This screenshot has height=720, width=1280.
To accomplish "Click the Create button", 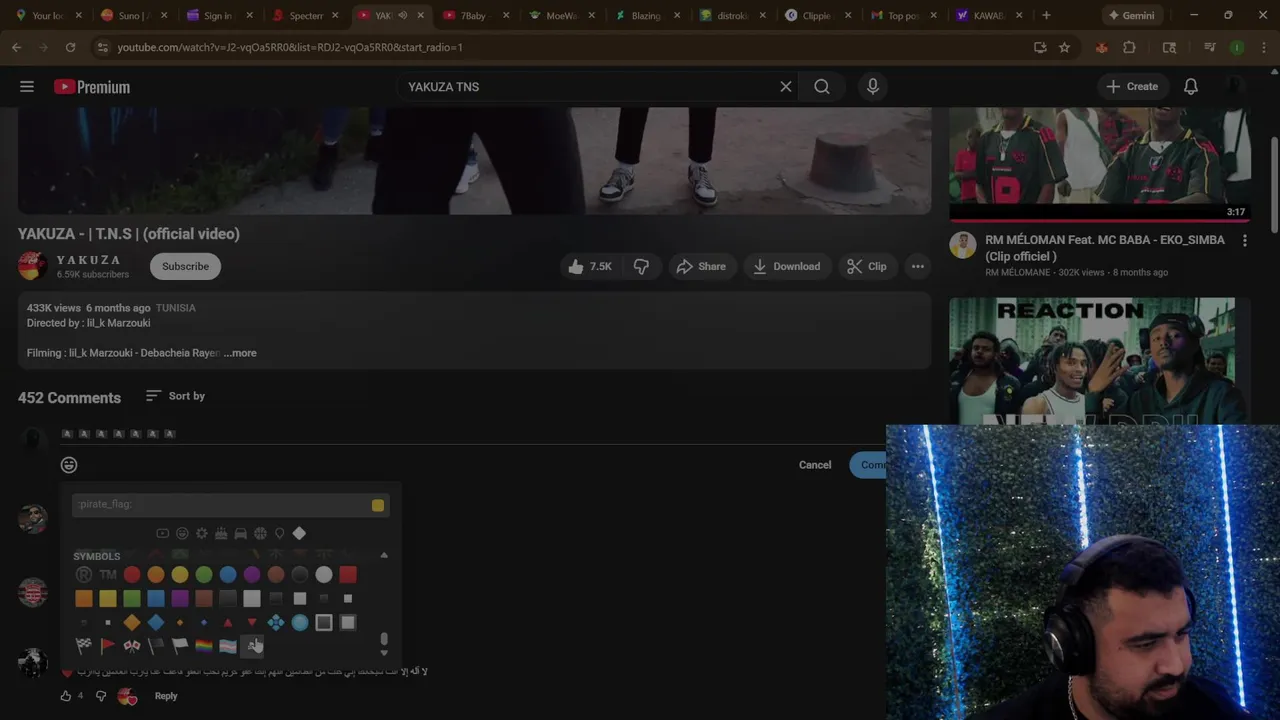I will tap(1132, 87).
